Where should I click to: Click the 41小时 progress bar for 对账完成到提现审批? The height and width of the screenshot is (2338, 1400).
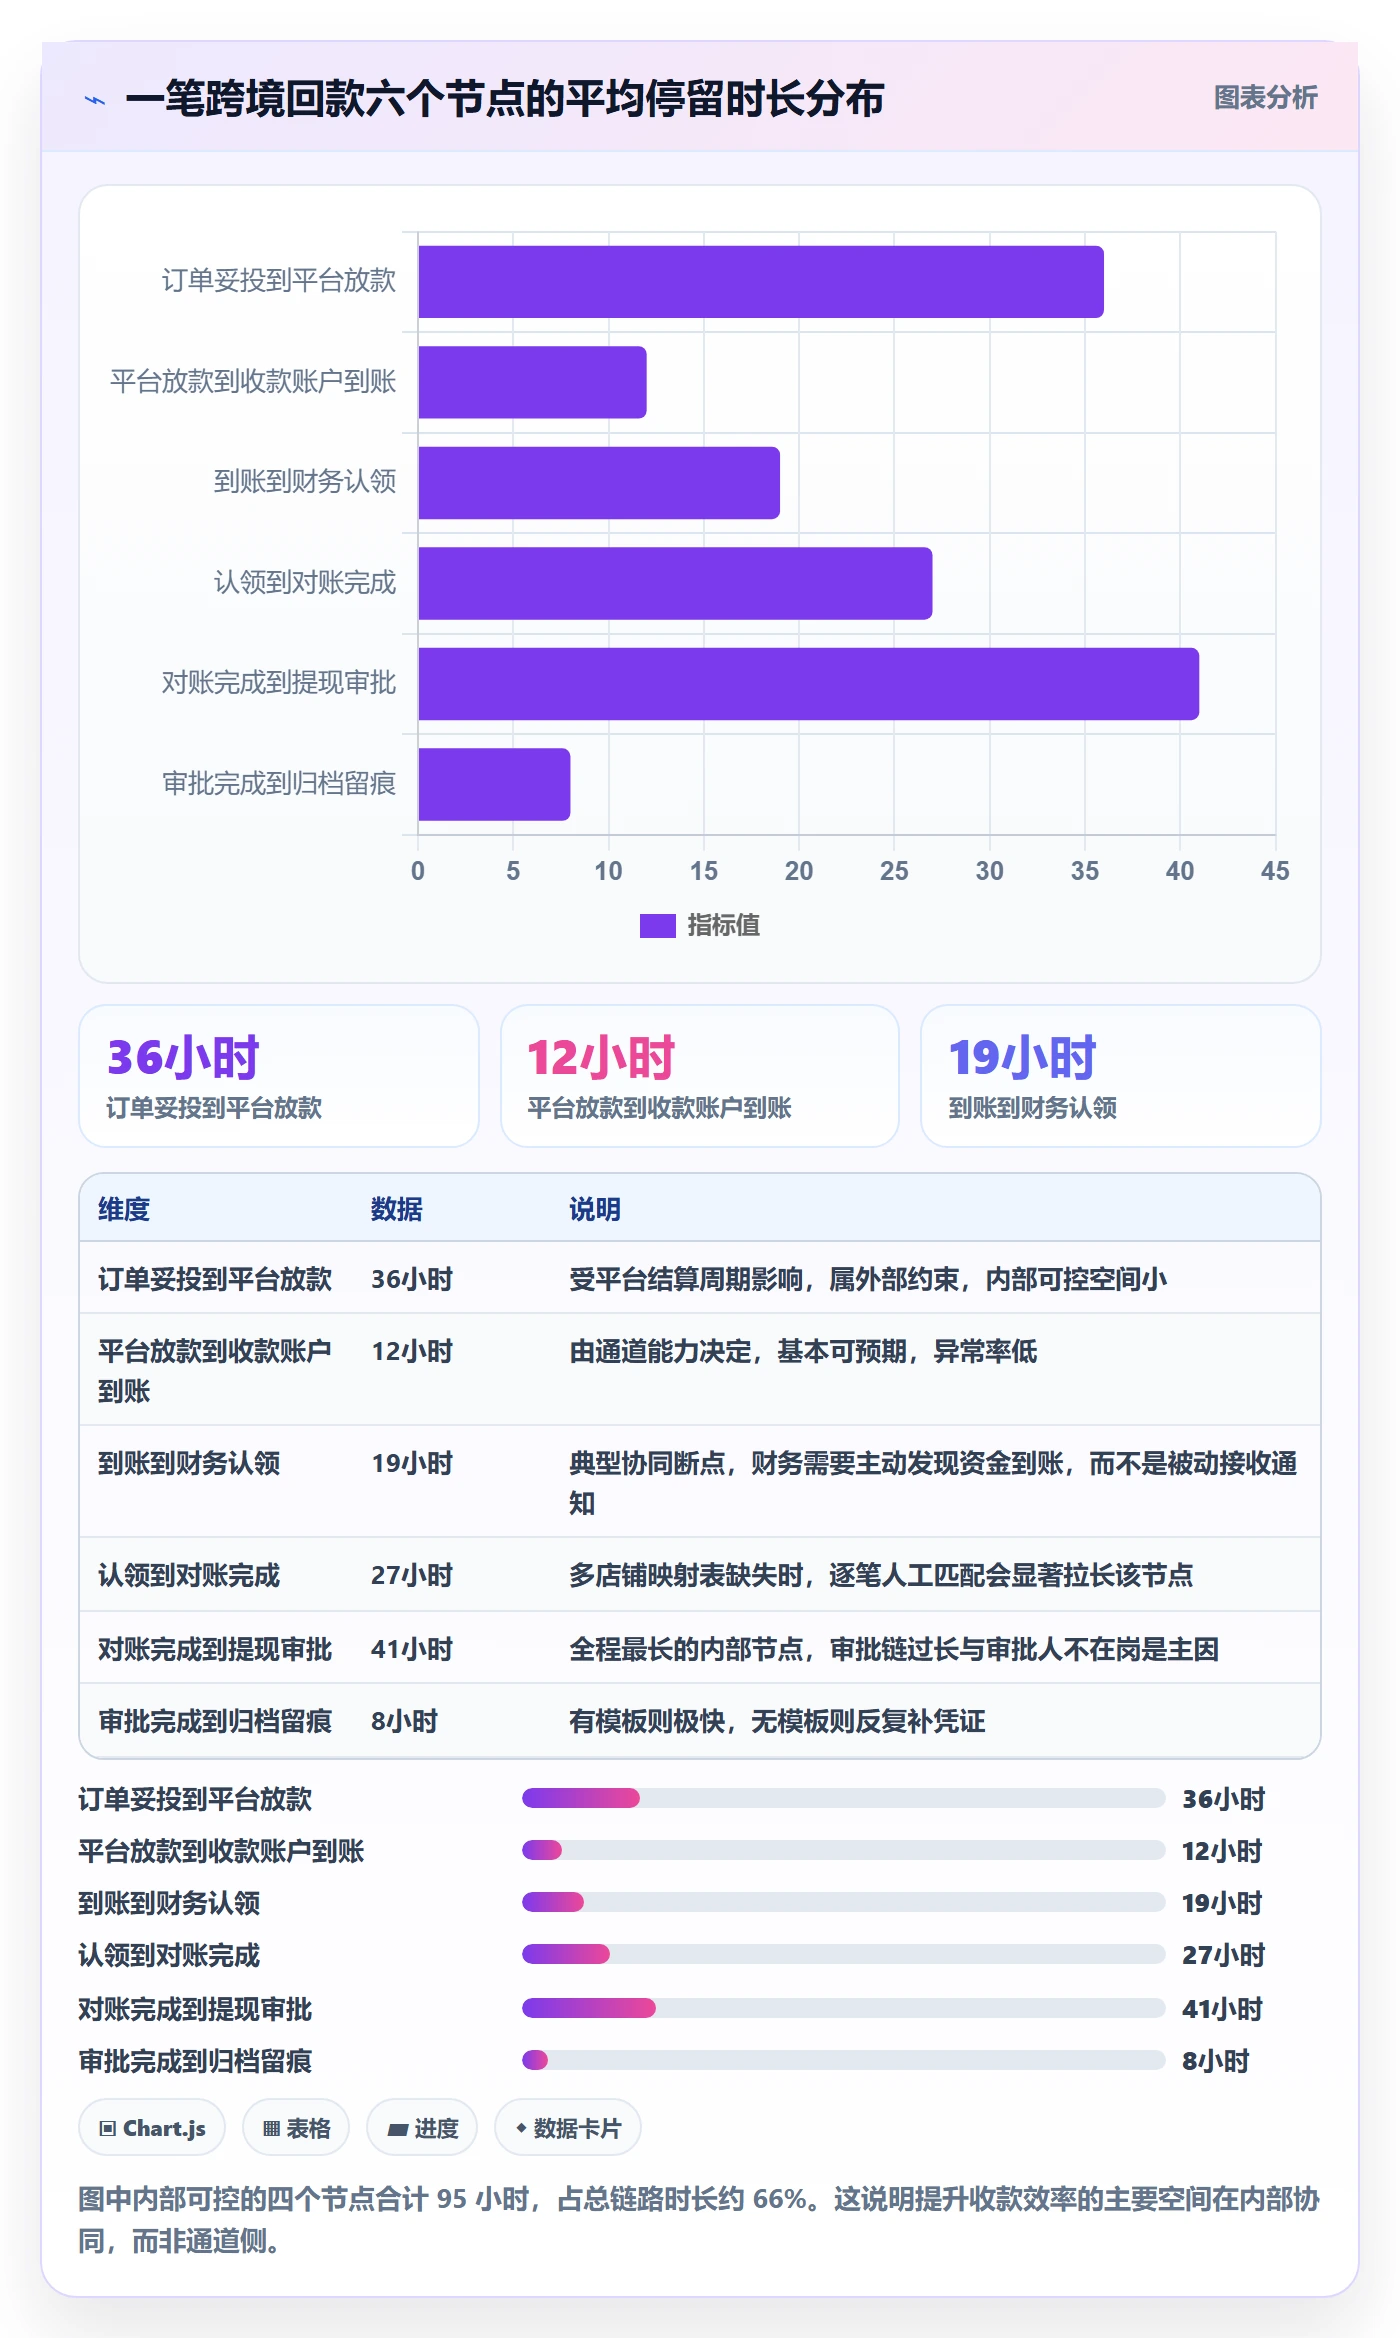click(x=843, y=2008)
